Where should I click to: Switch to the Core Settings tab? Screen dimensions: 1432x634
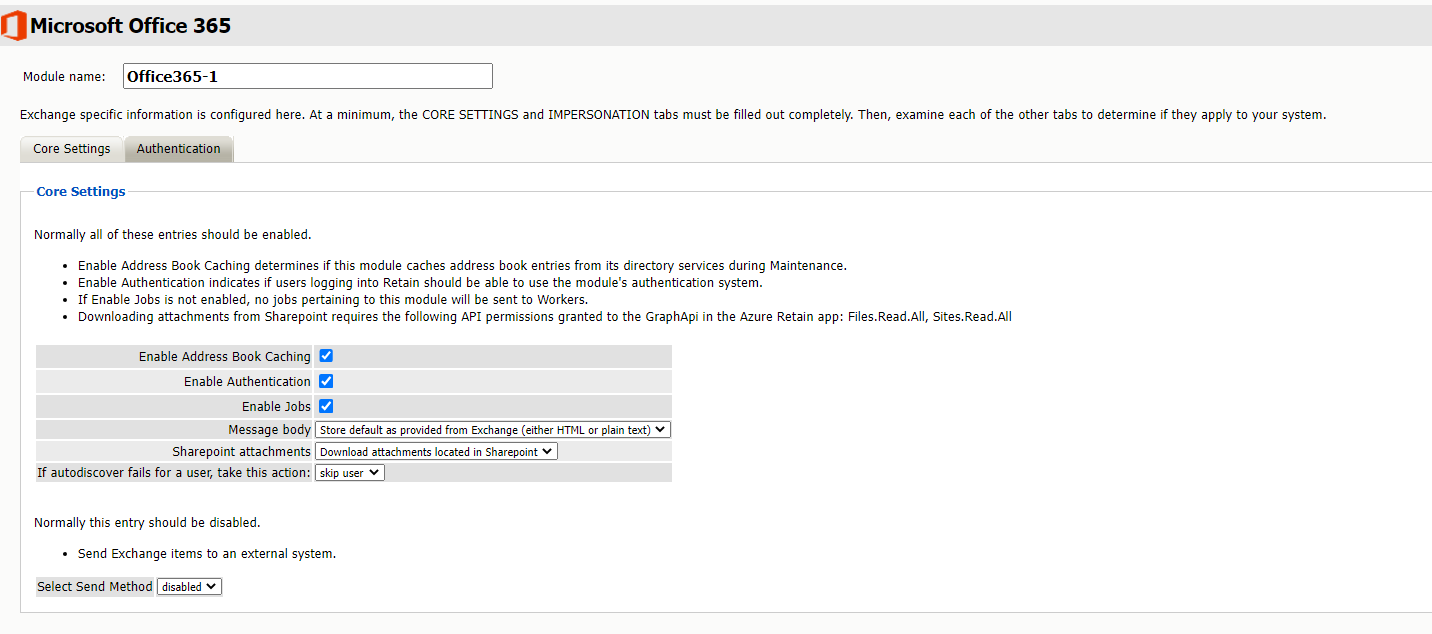point(72,149)
